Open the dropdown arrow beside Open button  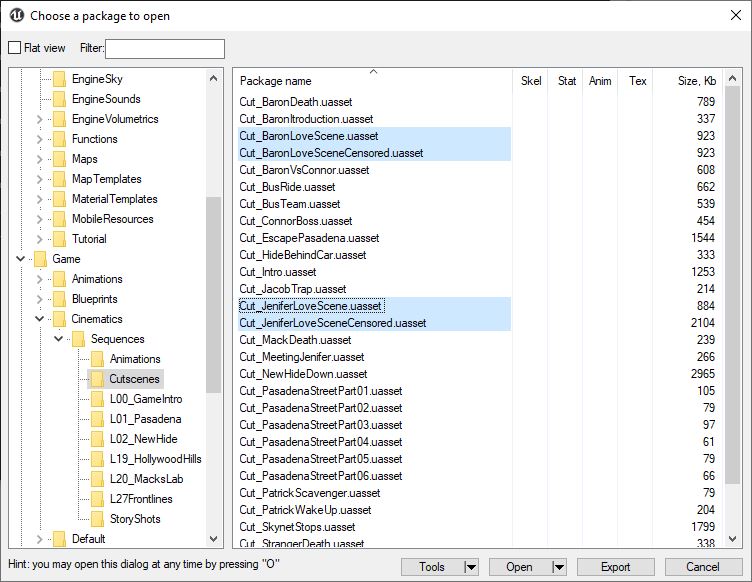558,567
